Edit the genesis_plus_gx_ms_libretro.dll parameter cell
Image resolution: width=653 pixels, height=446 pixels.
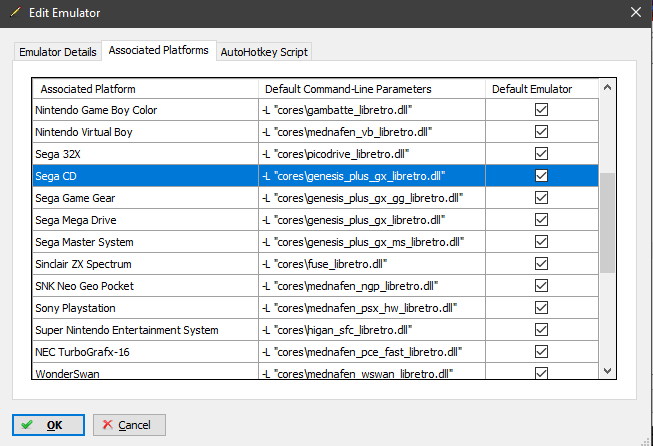(372, 242)
